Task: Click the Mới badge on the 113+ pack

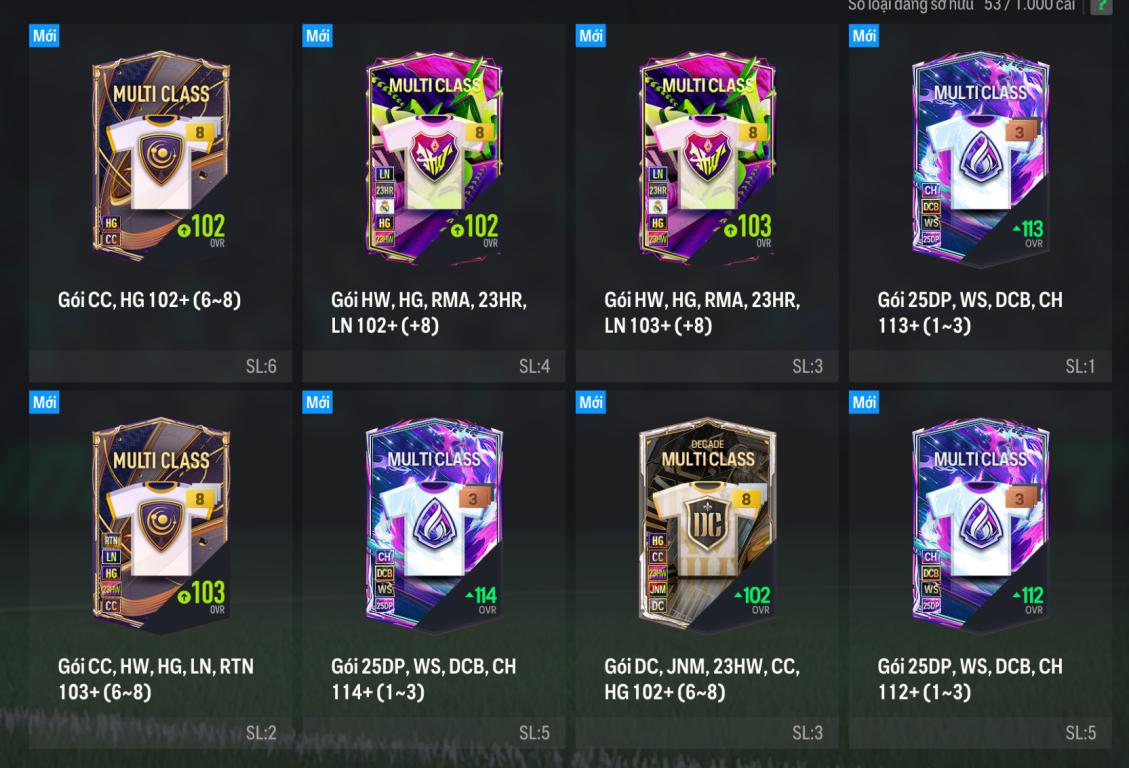Action: (864, 36)
